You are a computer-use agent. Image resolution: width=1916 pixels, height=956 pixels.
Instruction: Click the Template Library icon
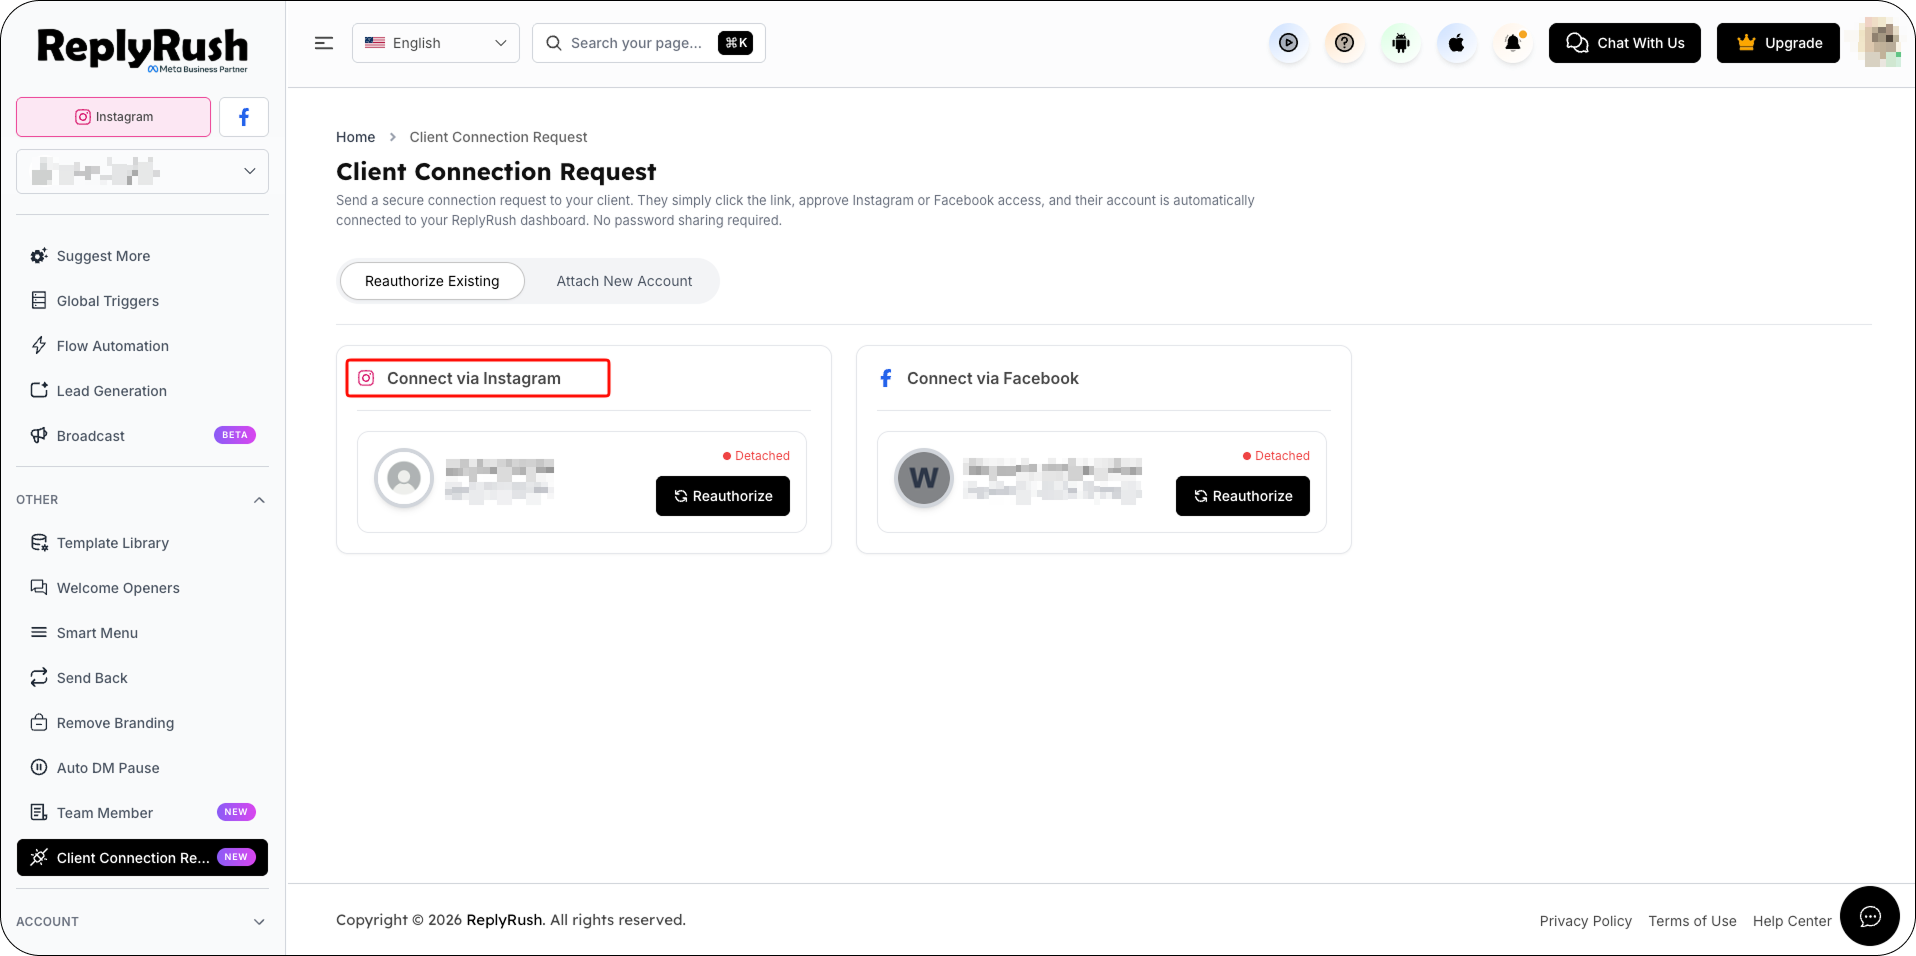click(x=39, y=543)
